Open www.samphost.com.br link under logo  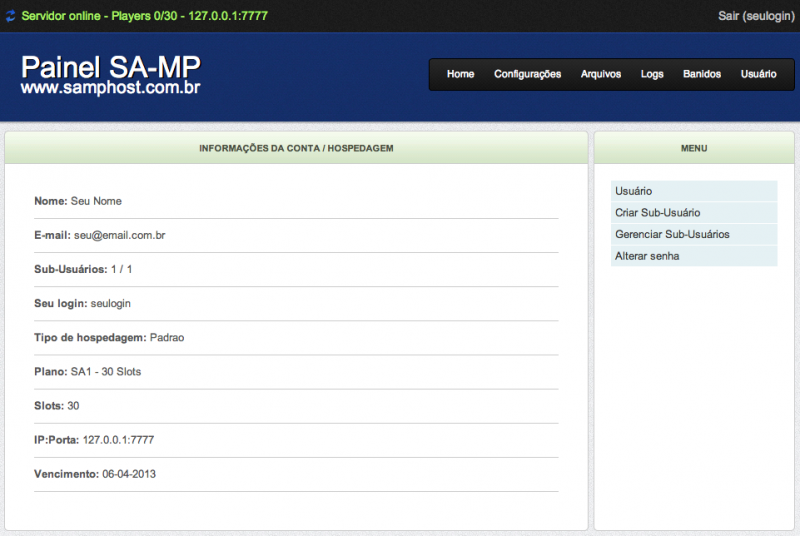click(x=111, y=88)
